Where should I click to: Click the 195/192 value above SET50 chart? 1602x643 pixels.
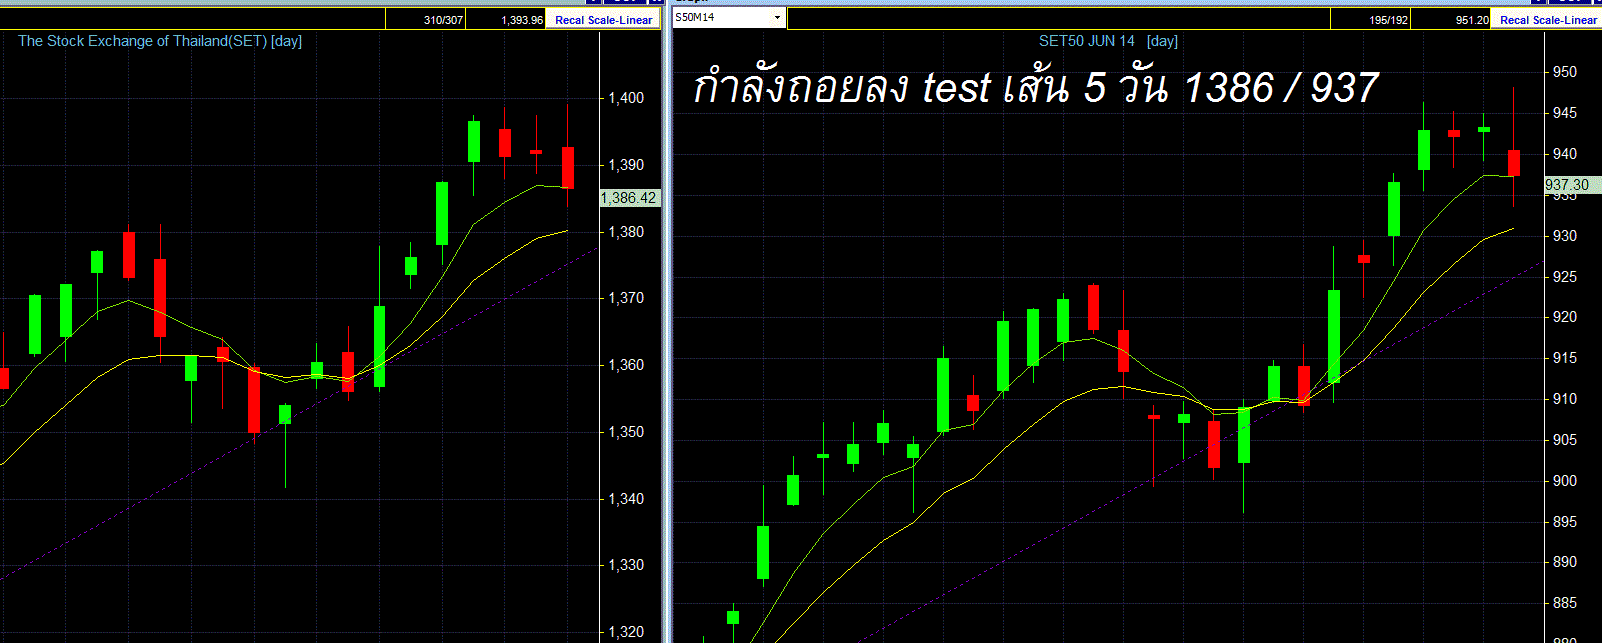coord(1389,20)
